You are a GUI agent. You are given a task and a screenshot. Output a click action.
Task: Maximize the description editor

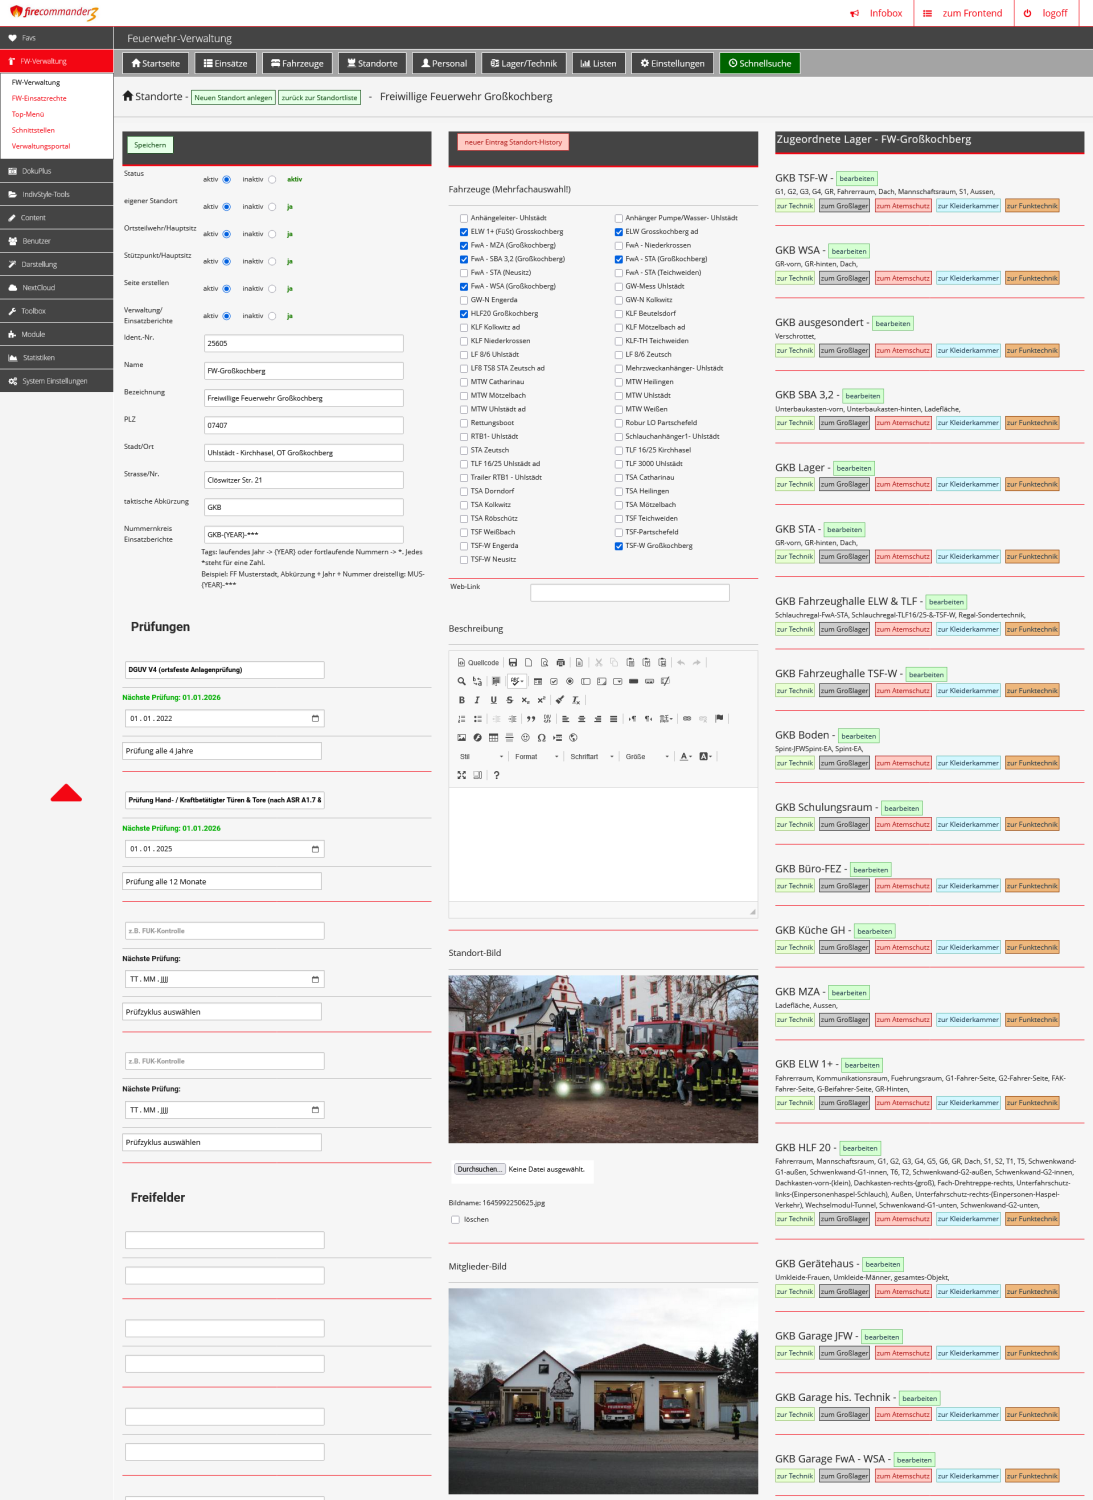click(x=461, y=775)
